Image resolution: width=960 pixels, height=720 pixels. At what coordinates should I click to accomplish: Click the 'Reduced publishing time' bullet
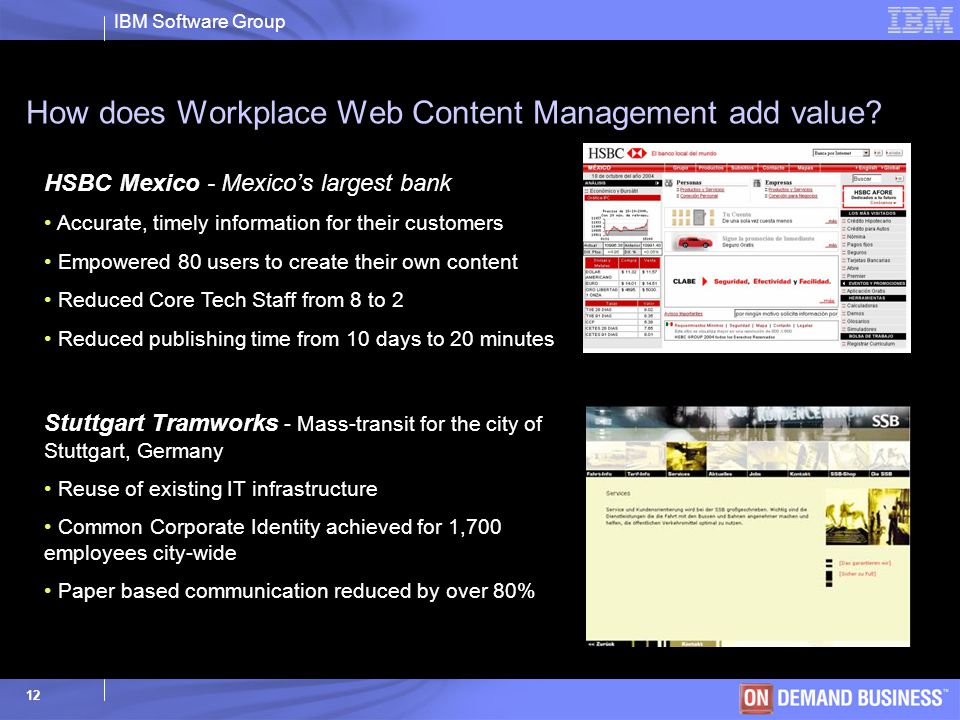click(299, 339)
